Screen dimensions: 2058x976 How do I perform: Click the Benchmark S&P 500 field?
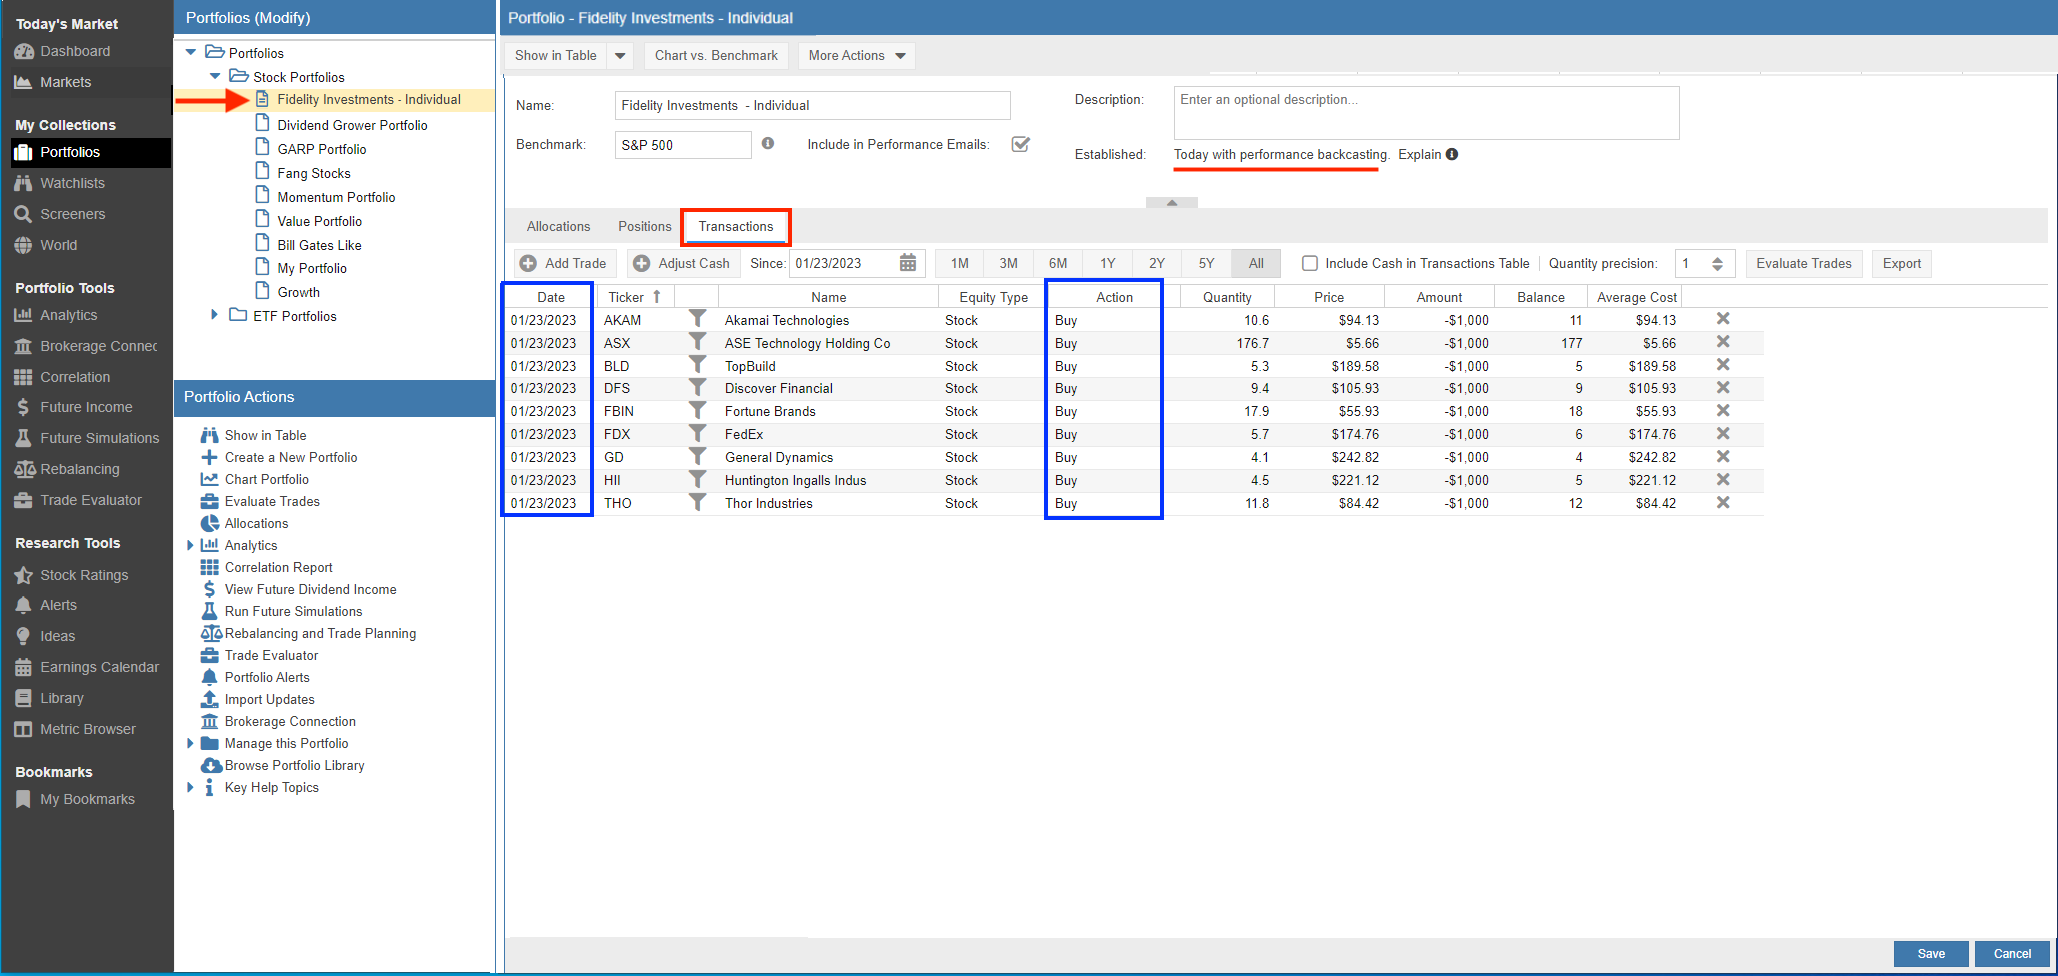tap(683, 145)
